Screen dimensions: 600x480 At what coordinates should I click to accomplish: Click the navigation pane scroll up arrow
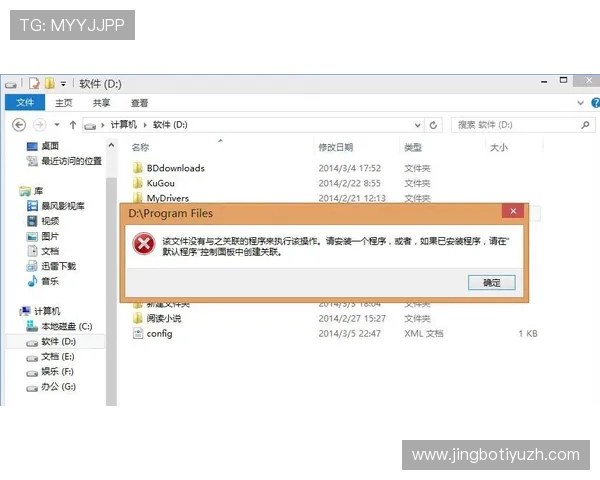coord(111,145)
